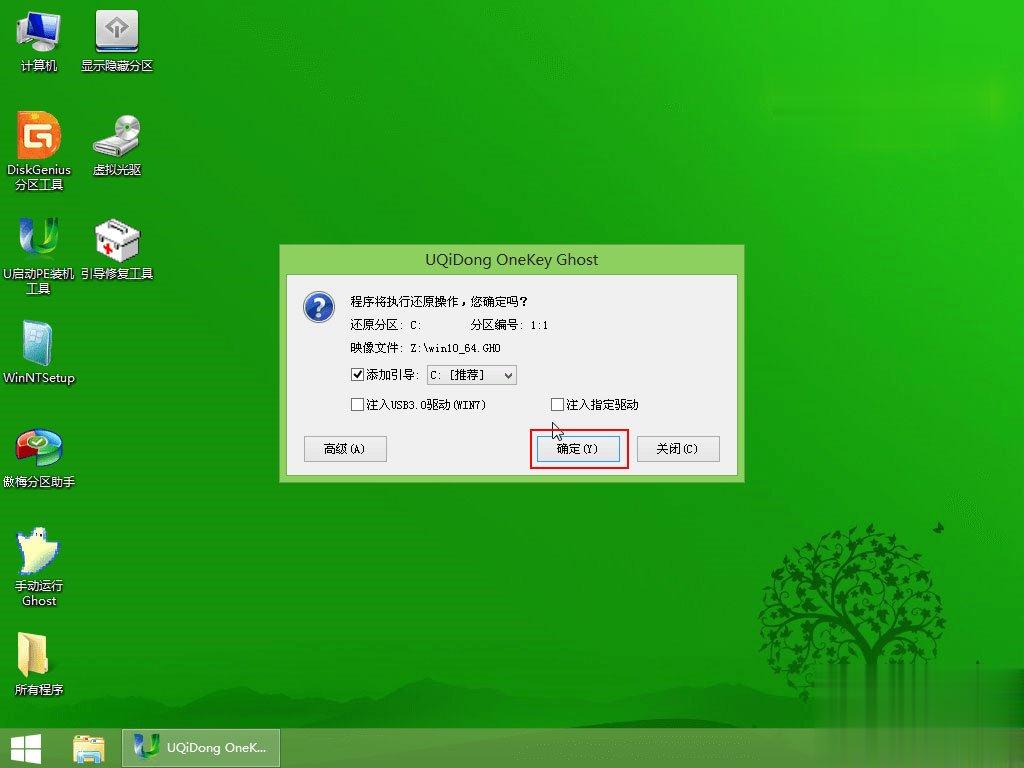The height and width of the screenshot is (768, 1024).
Task: Open the 所有程序 folder
Action: pyautogui.click(x=38, y=660)
